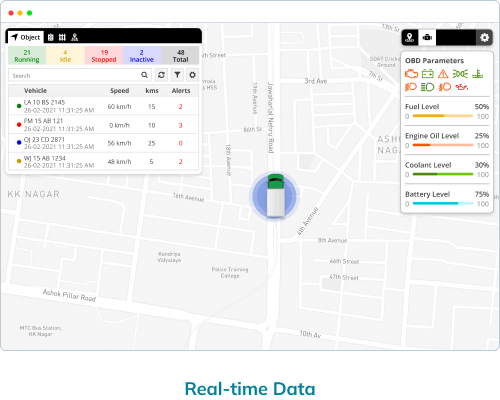This screenshot has height=400, width=500.
Task: Switch to the geofence grid tab
Action: click(x=62, y=37)
